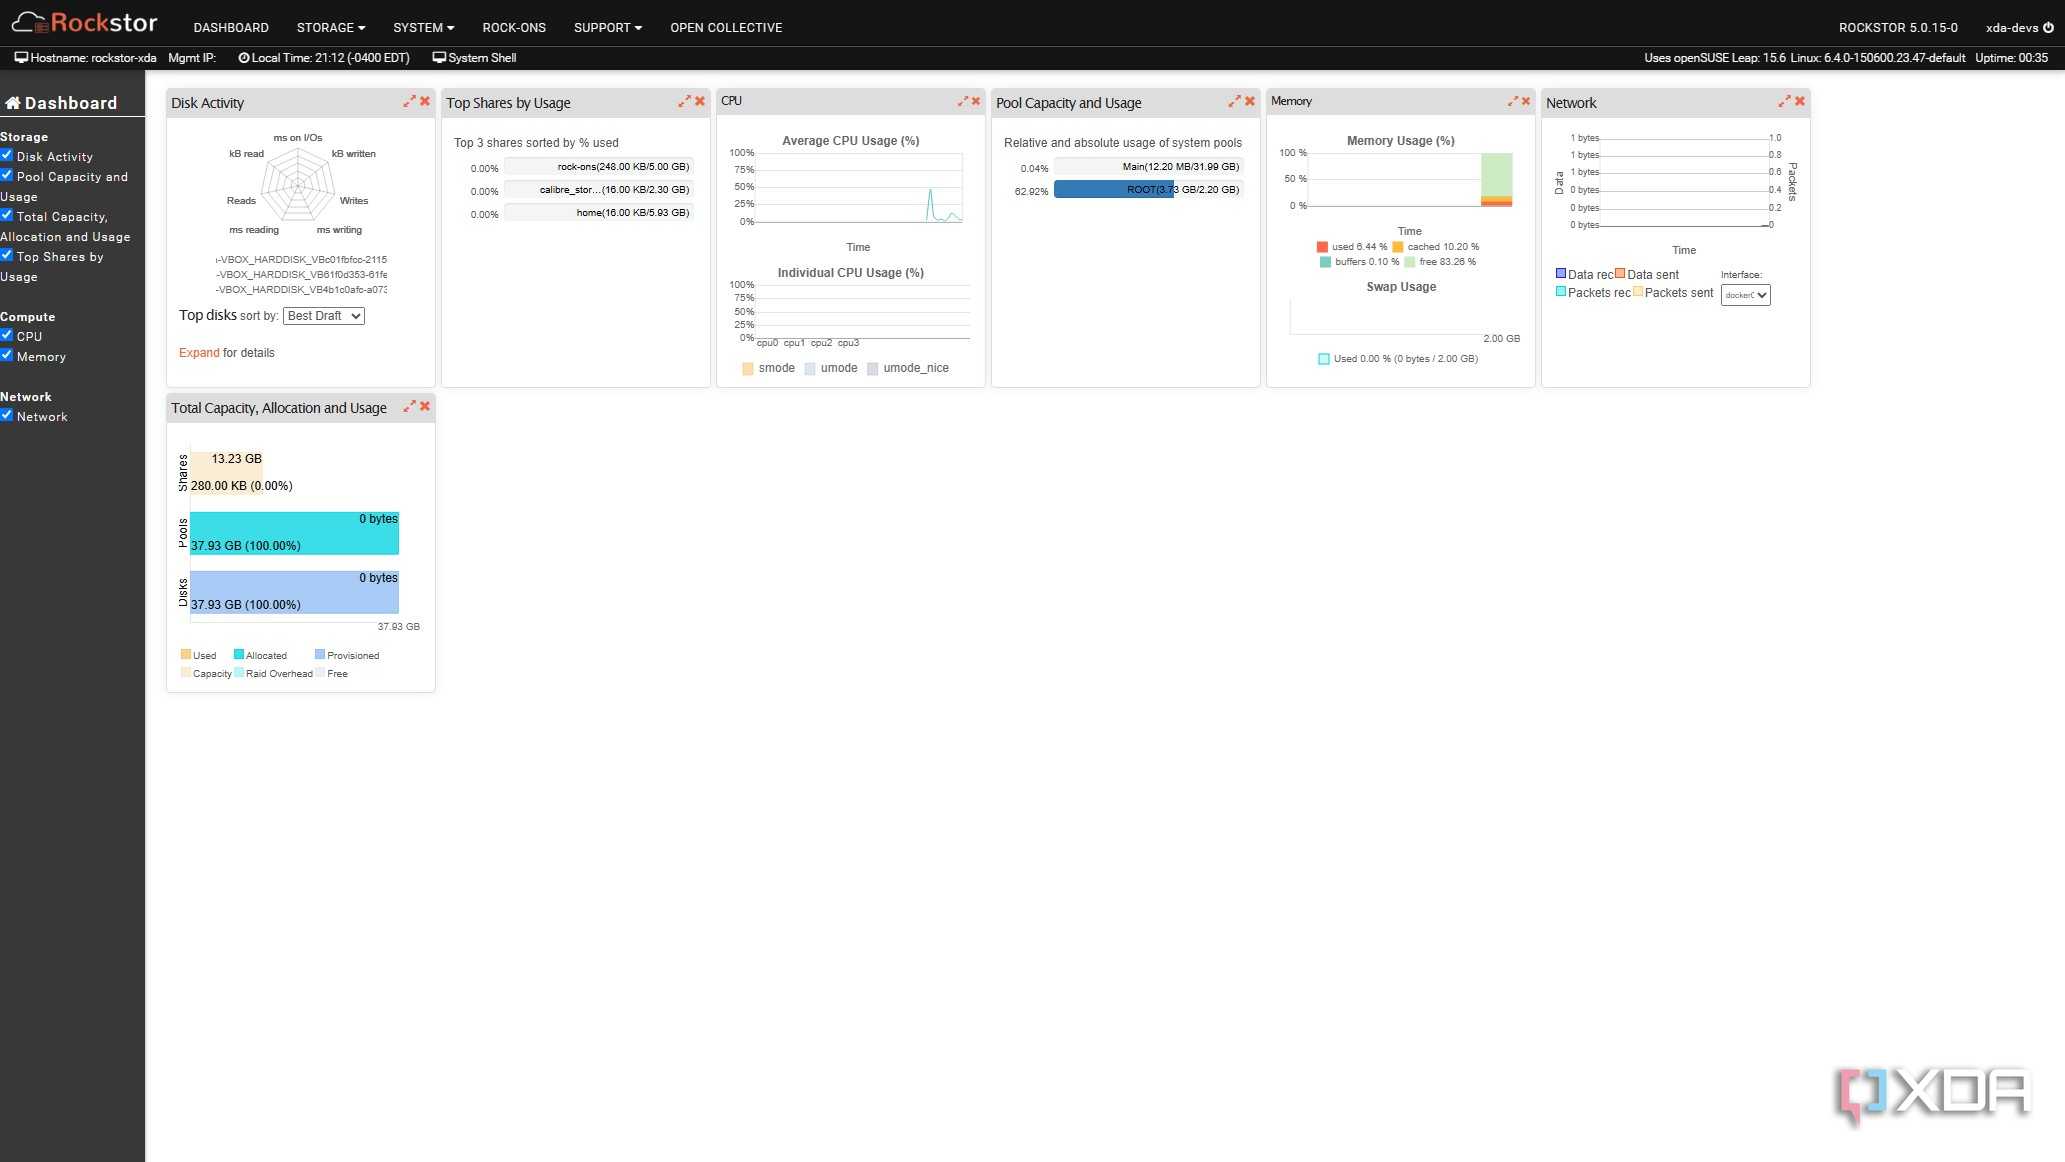
Task: Expand the Memory widget
Action: (1513, 101)
